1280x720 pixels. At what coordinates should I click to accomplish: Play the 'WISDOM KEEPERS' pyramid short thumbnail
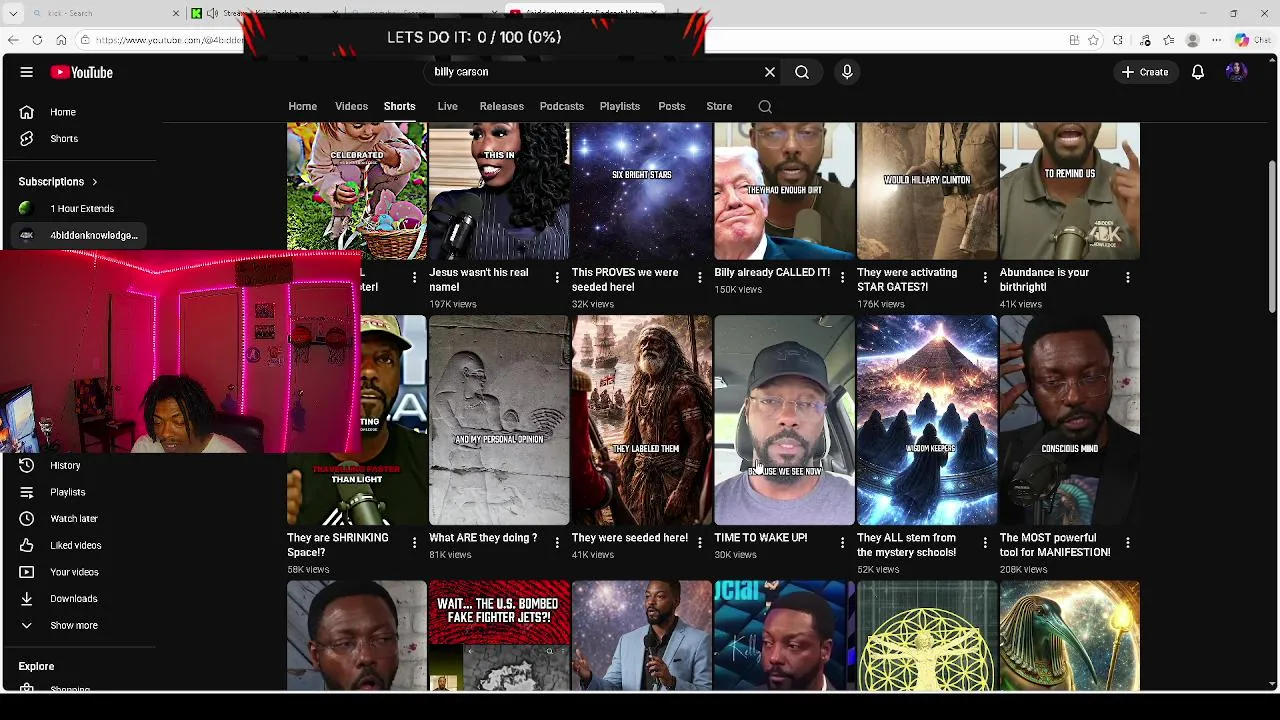(x=926, y=420)
